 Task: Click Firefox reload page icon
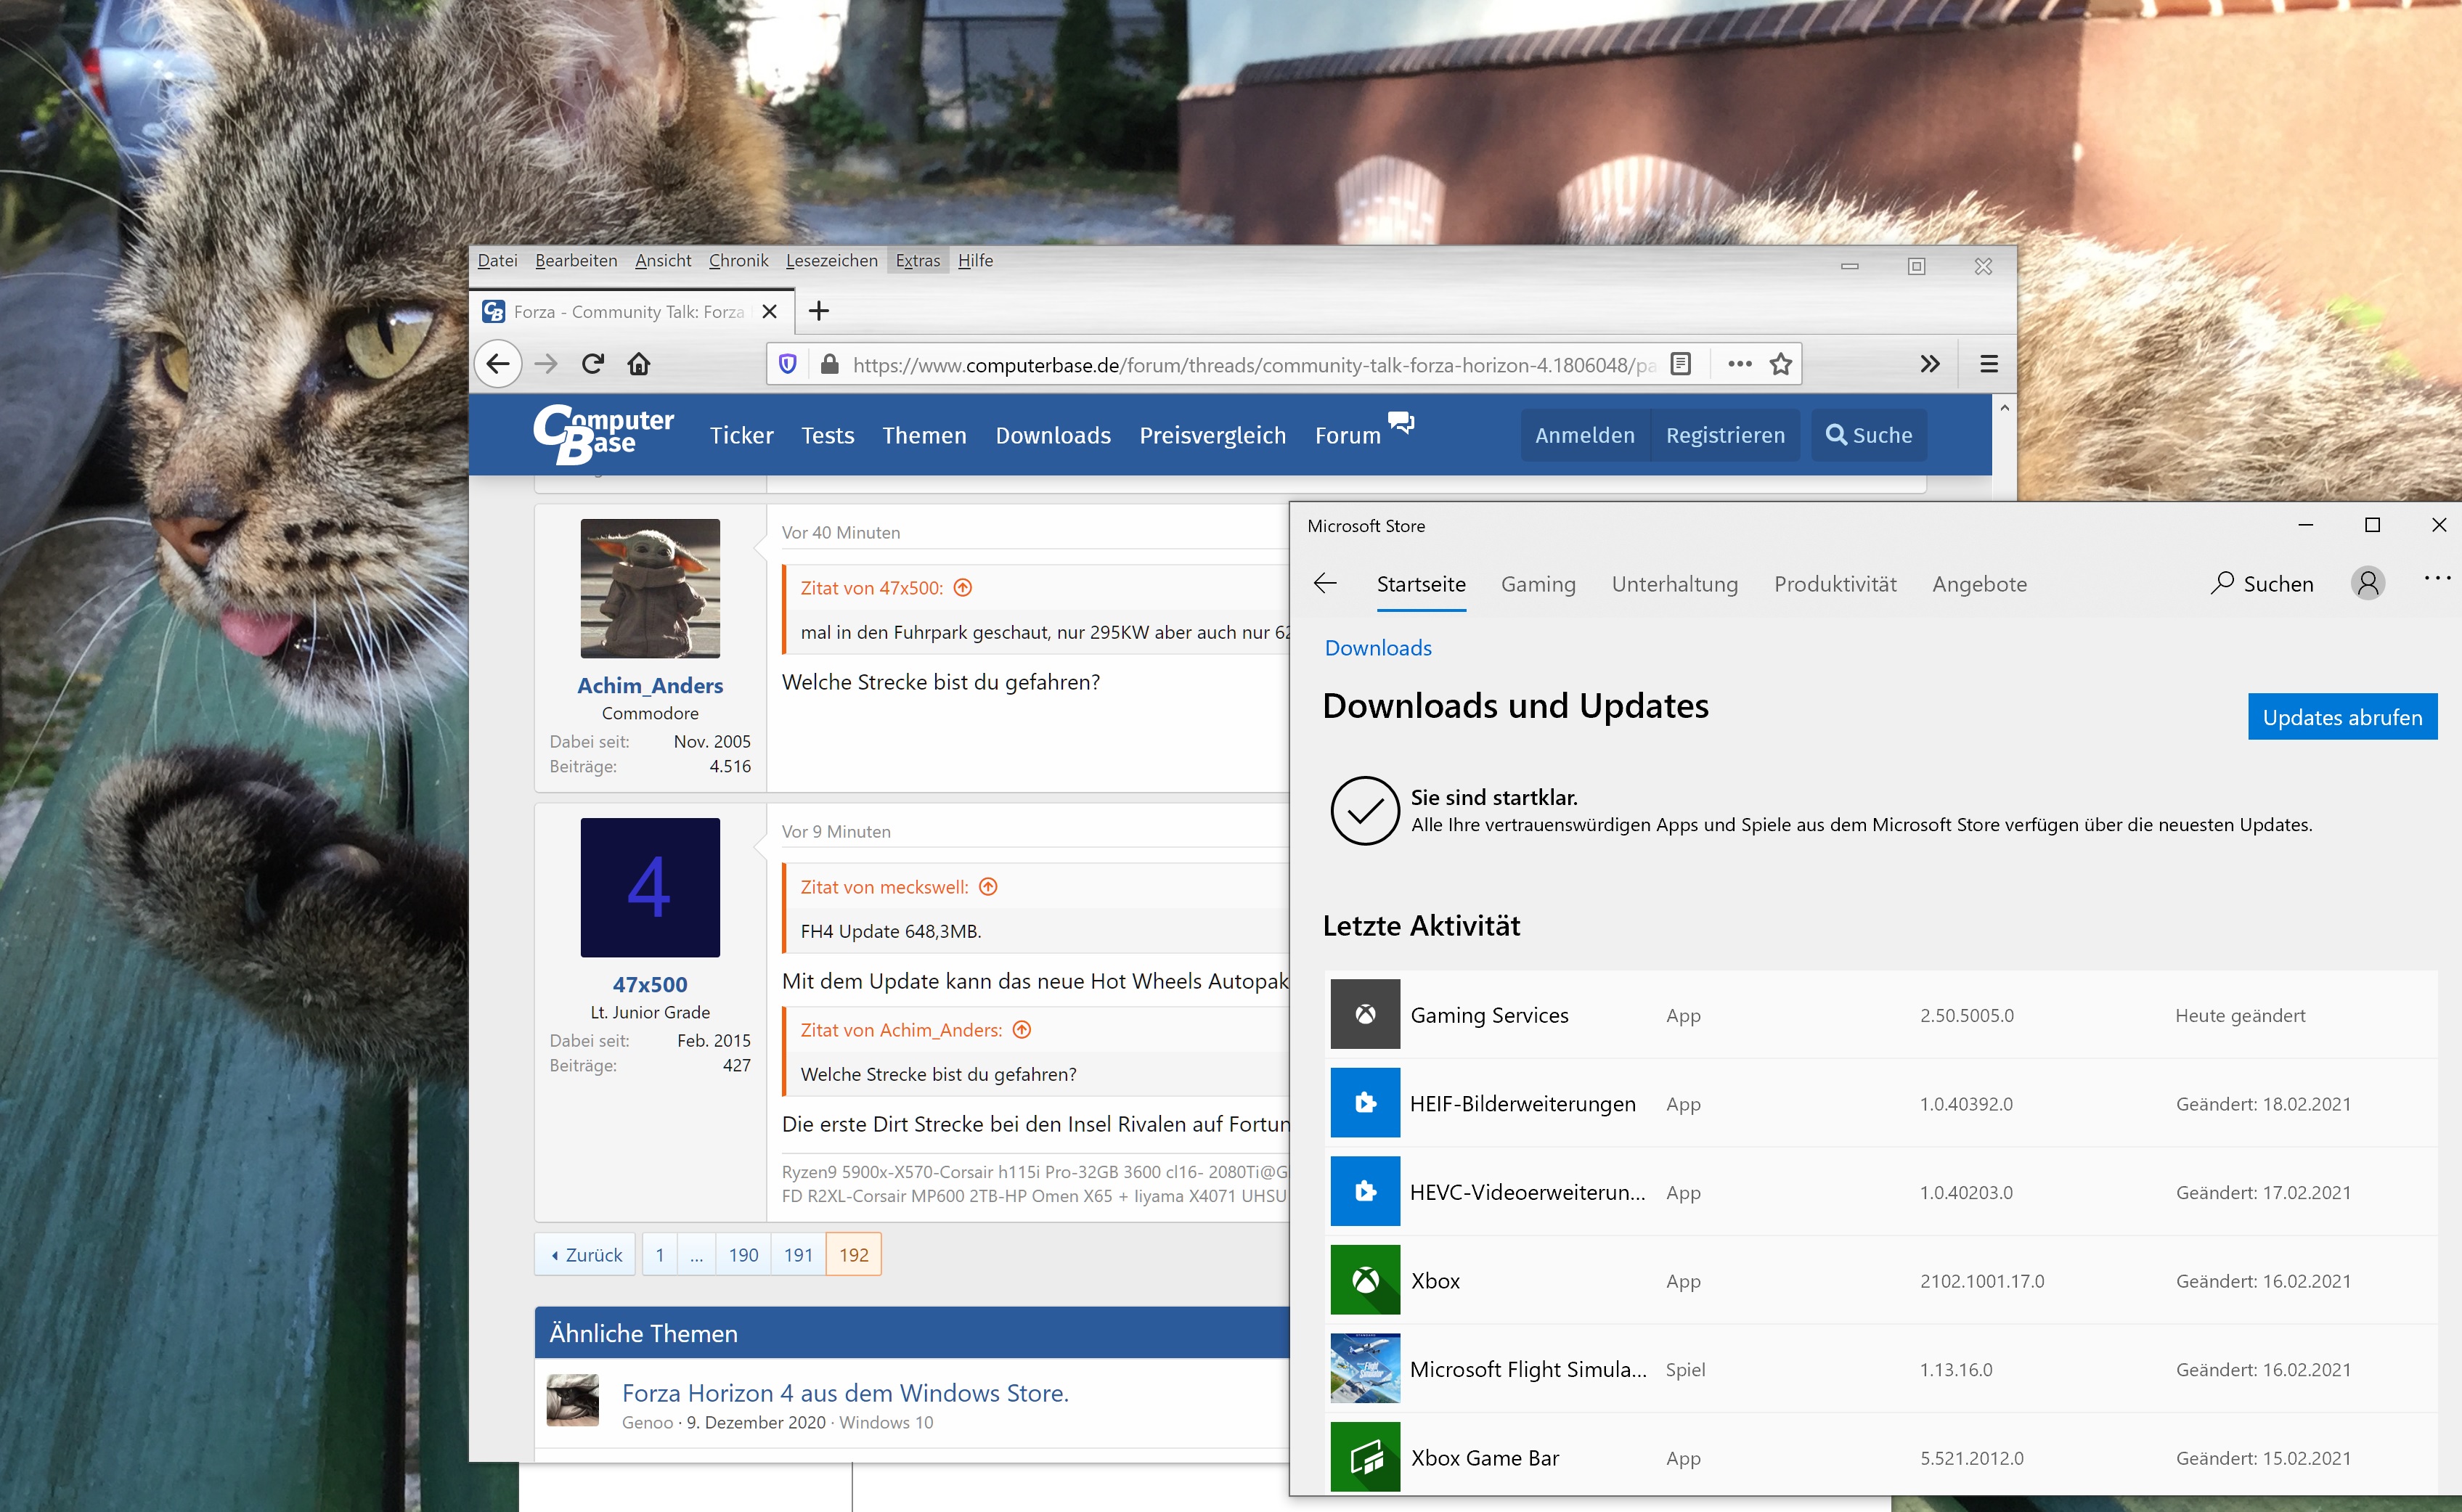click(593, 364)
